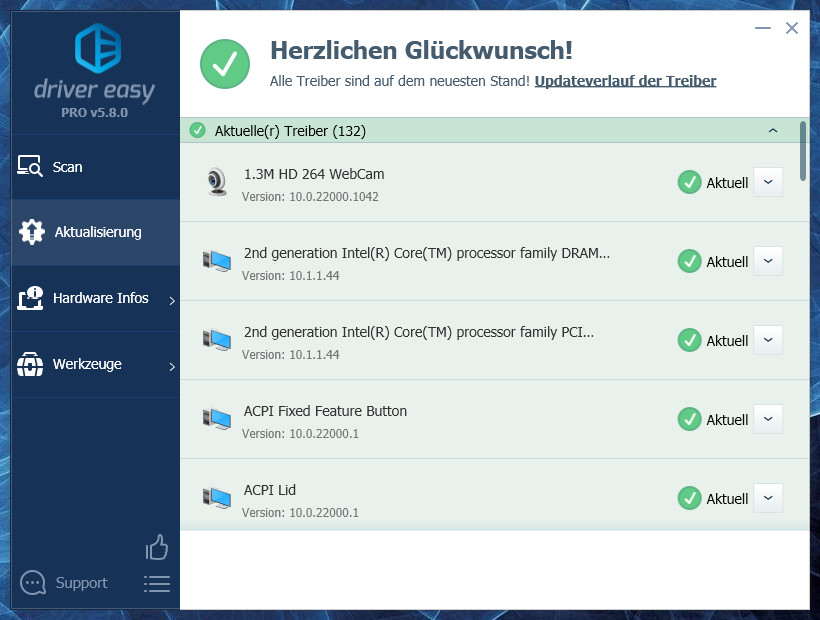Open the hamburger menu icon

point(157,584)
